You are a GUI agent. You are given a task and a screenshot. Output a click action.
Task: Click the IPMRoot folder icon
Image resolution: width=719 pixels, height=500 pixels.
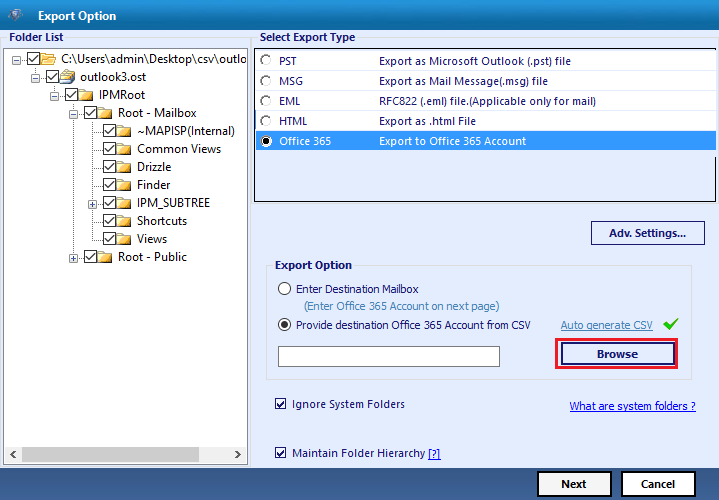click(86, 95)
